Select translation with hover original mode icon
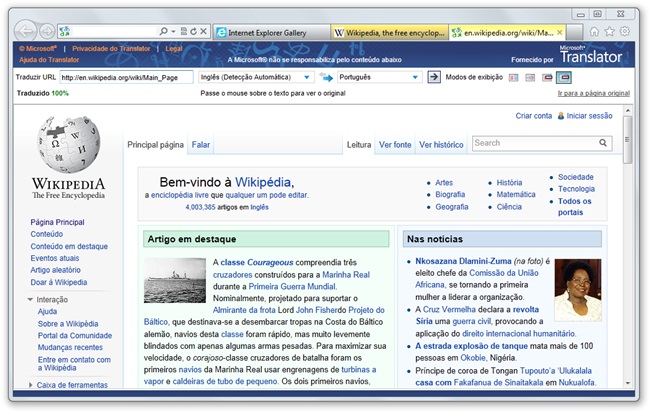Image resolution: width=650 pixels, height=413 pixels. click(564, 78)
